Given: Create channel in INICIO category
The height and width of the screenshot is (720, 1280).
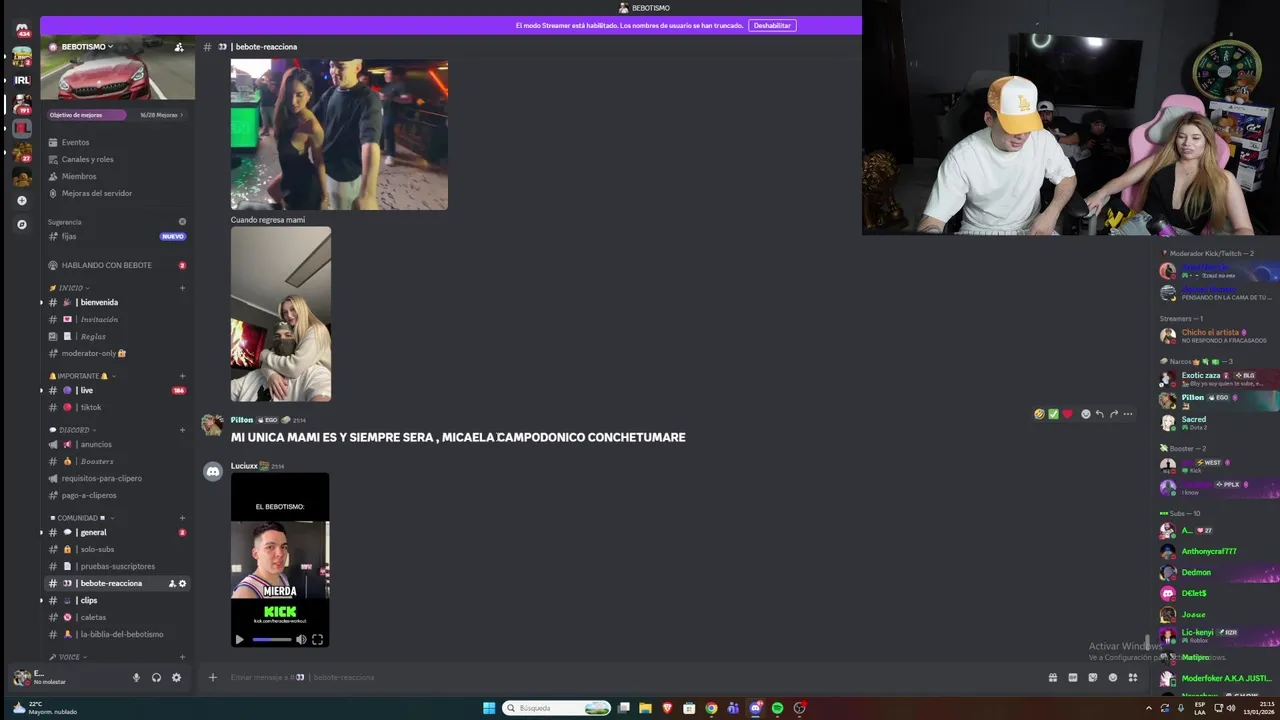Looking at the screenshot, I should click(x=182, y=288).
